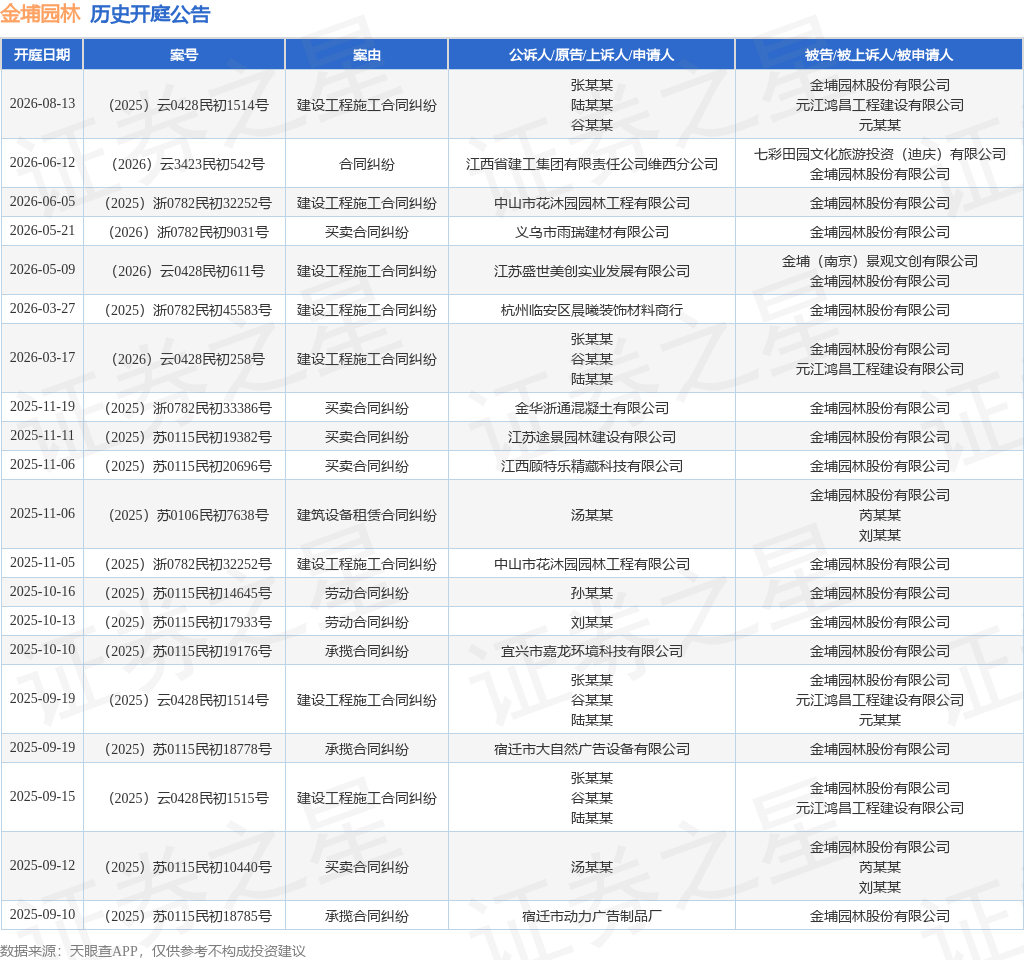Click plaintiff 杭州临安区晨曦装饰材料商行

[592, 310]
